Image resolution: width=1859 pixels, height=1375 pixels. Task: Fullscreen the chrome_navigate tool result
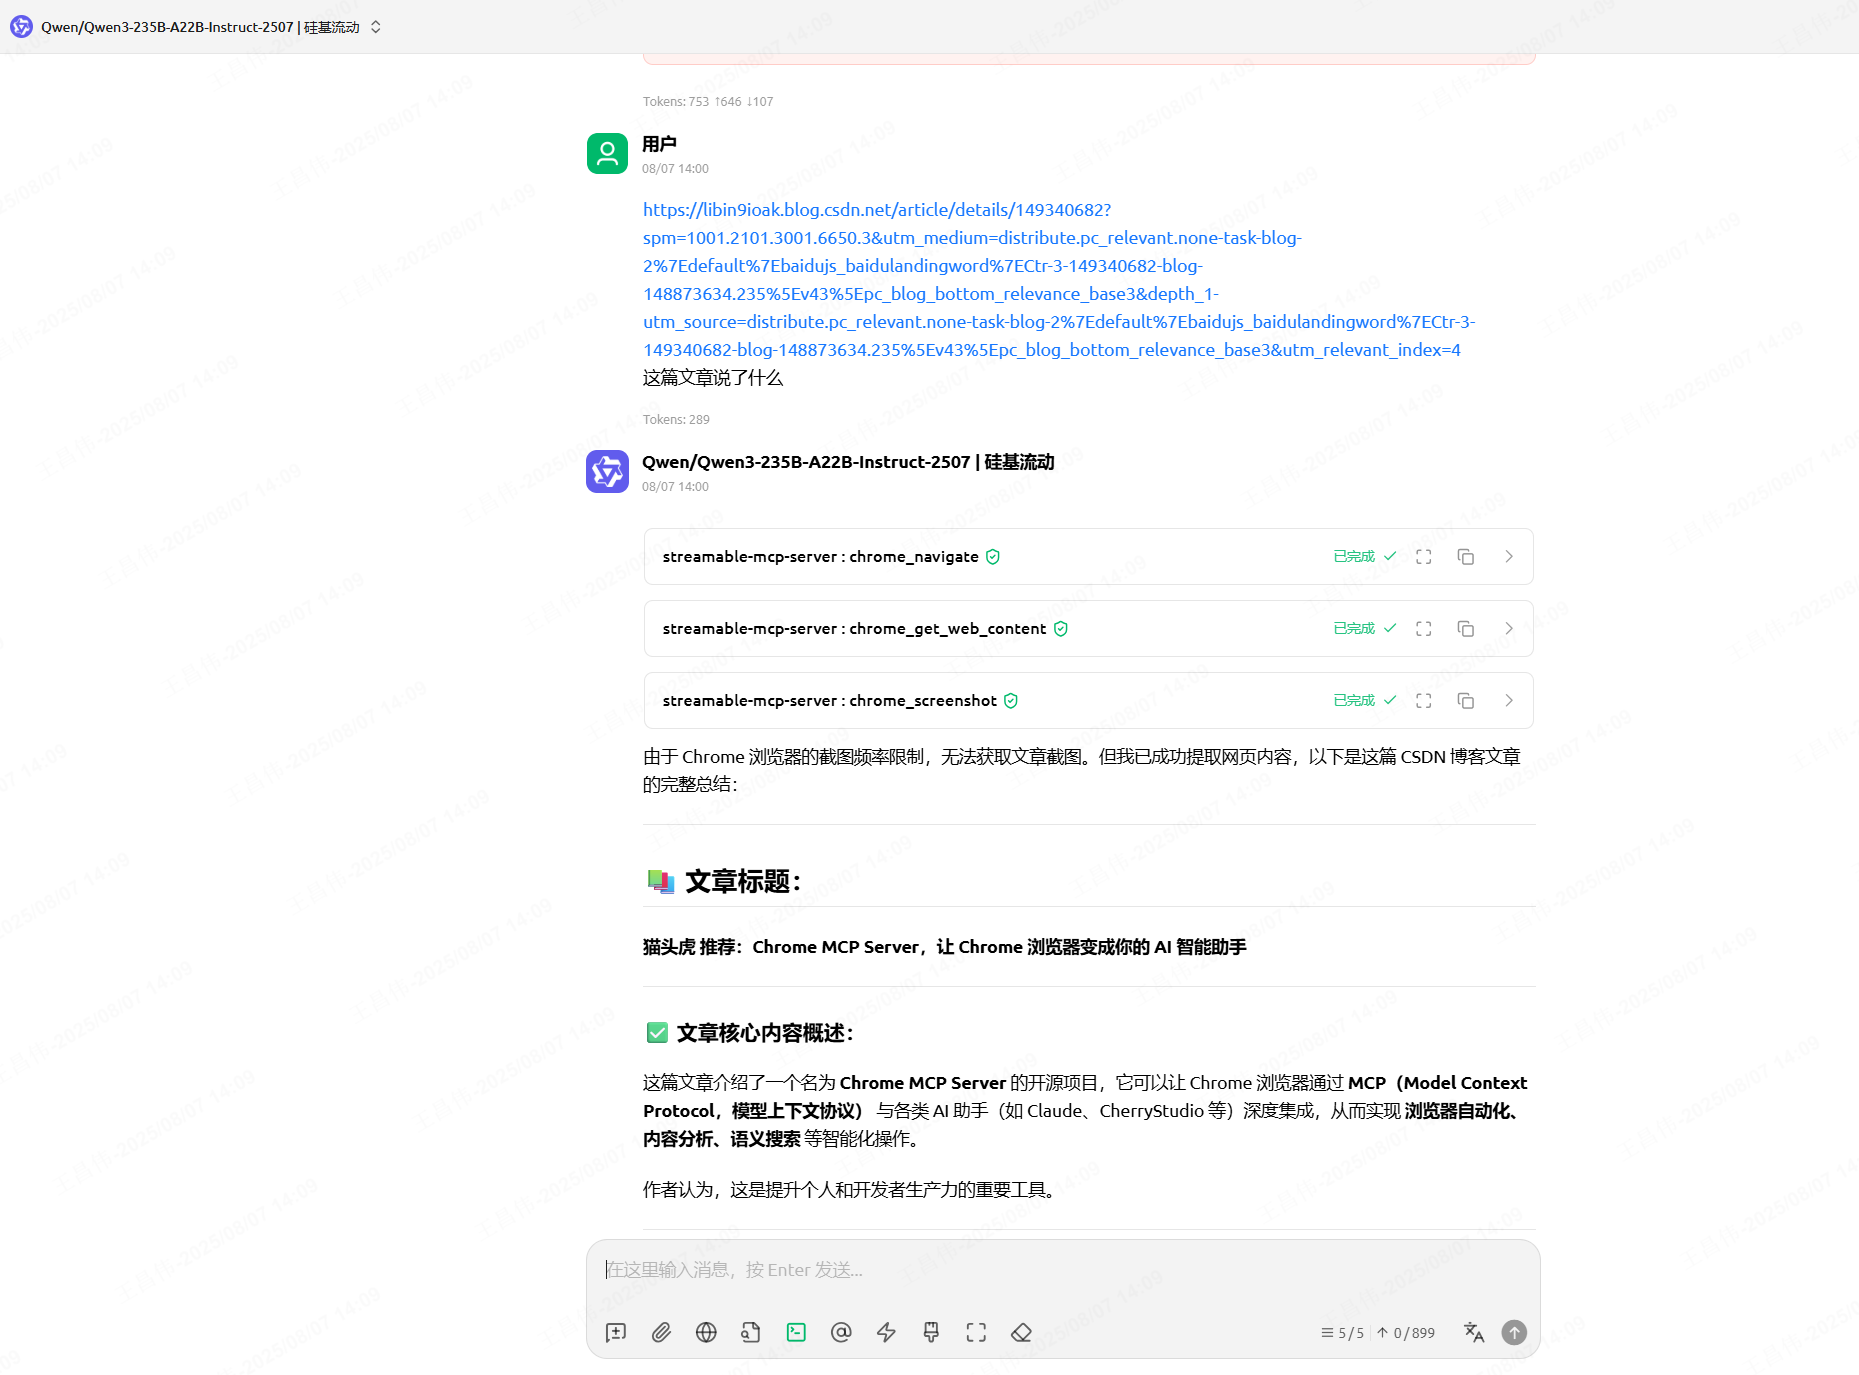point(1424,557)
